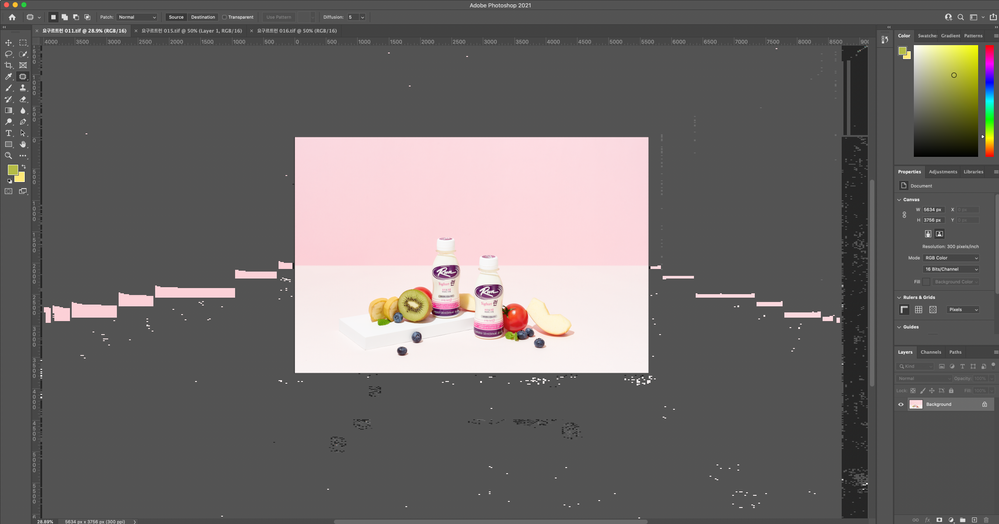Switch to the Swatches tab
999x524 pixels.
pos(927,36)
